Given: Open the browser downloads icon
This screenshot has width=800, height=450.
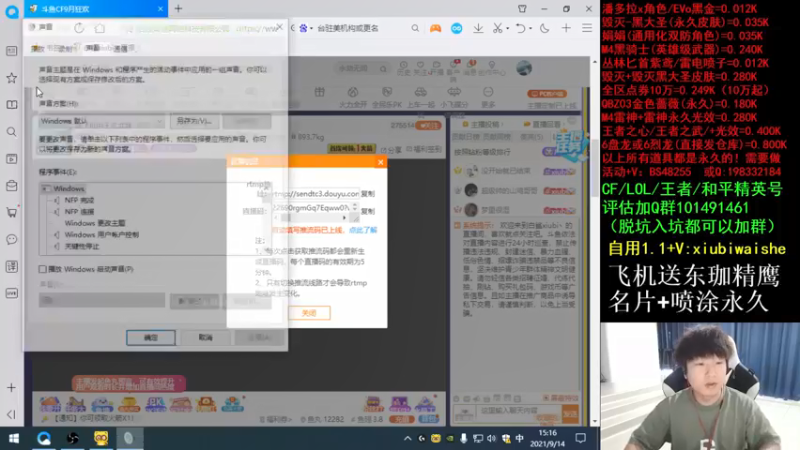Looking at the screenshot, I should 478,29.
